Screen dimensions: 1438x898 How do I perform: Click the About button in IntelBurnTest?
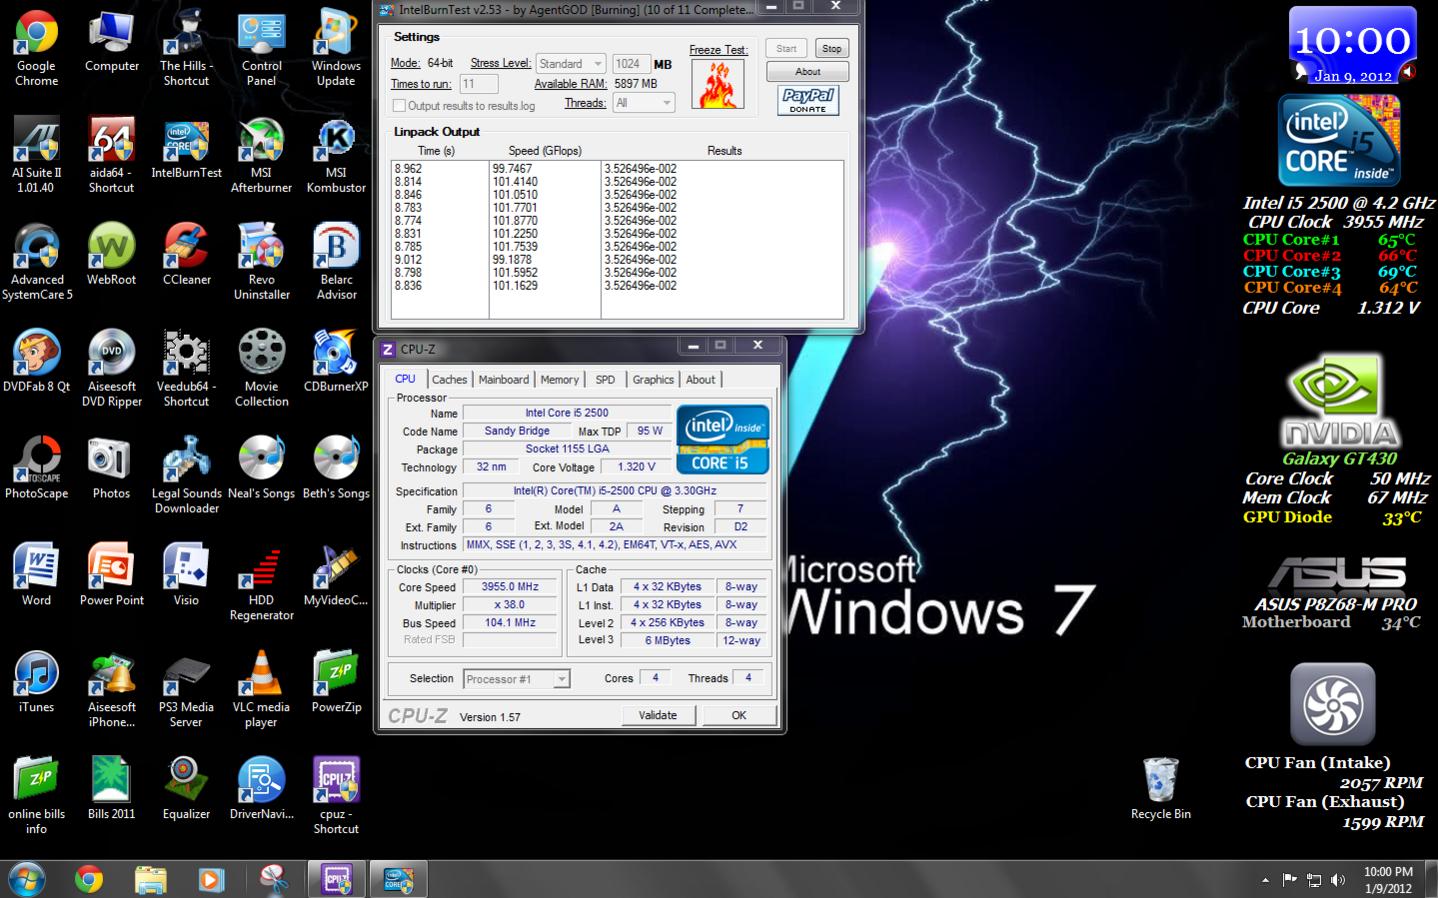(808, 72)
